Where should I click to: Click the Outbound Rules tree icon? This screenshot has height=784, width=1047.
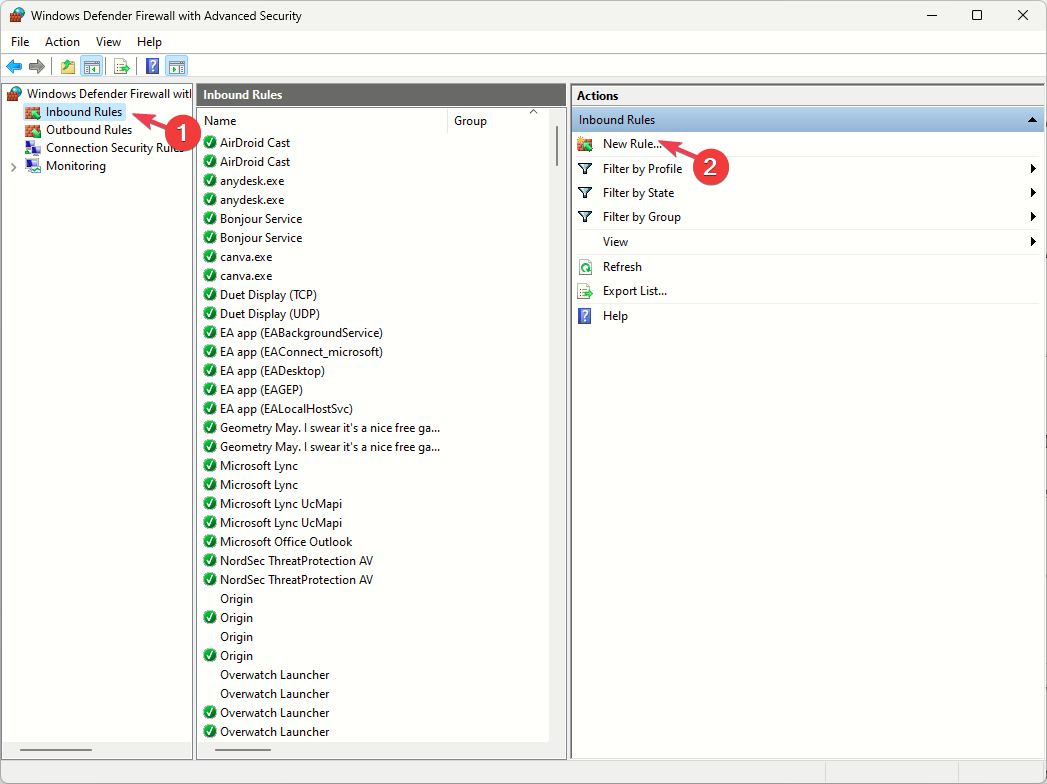click(x=33, y=130)
